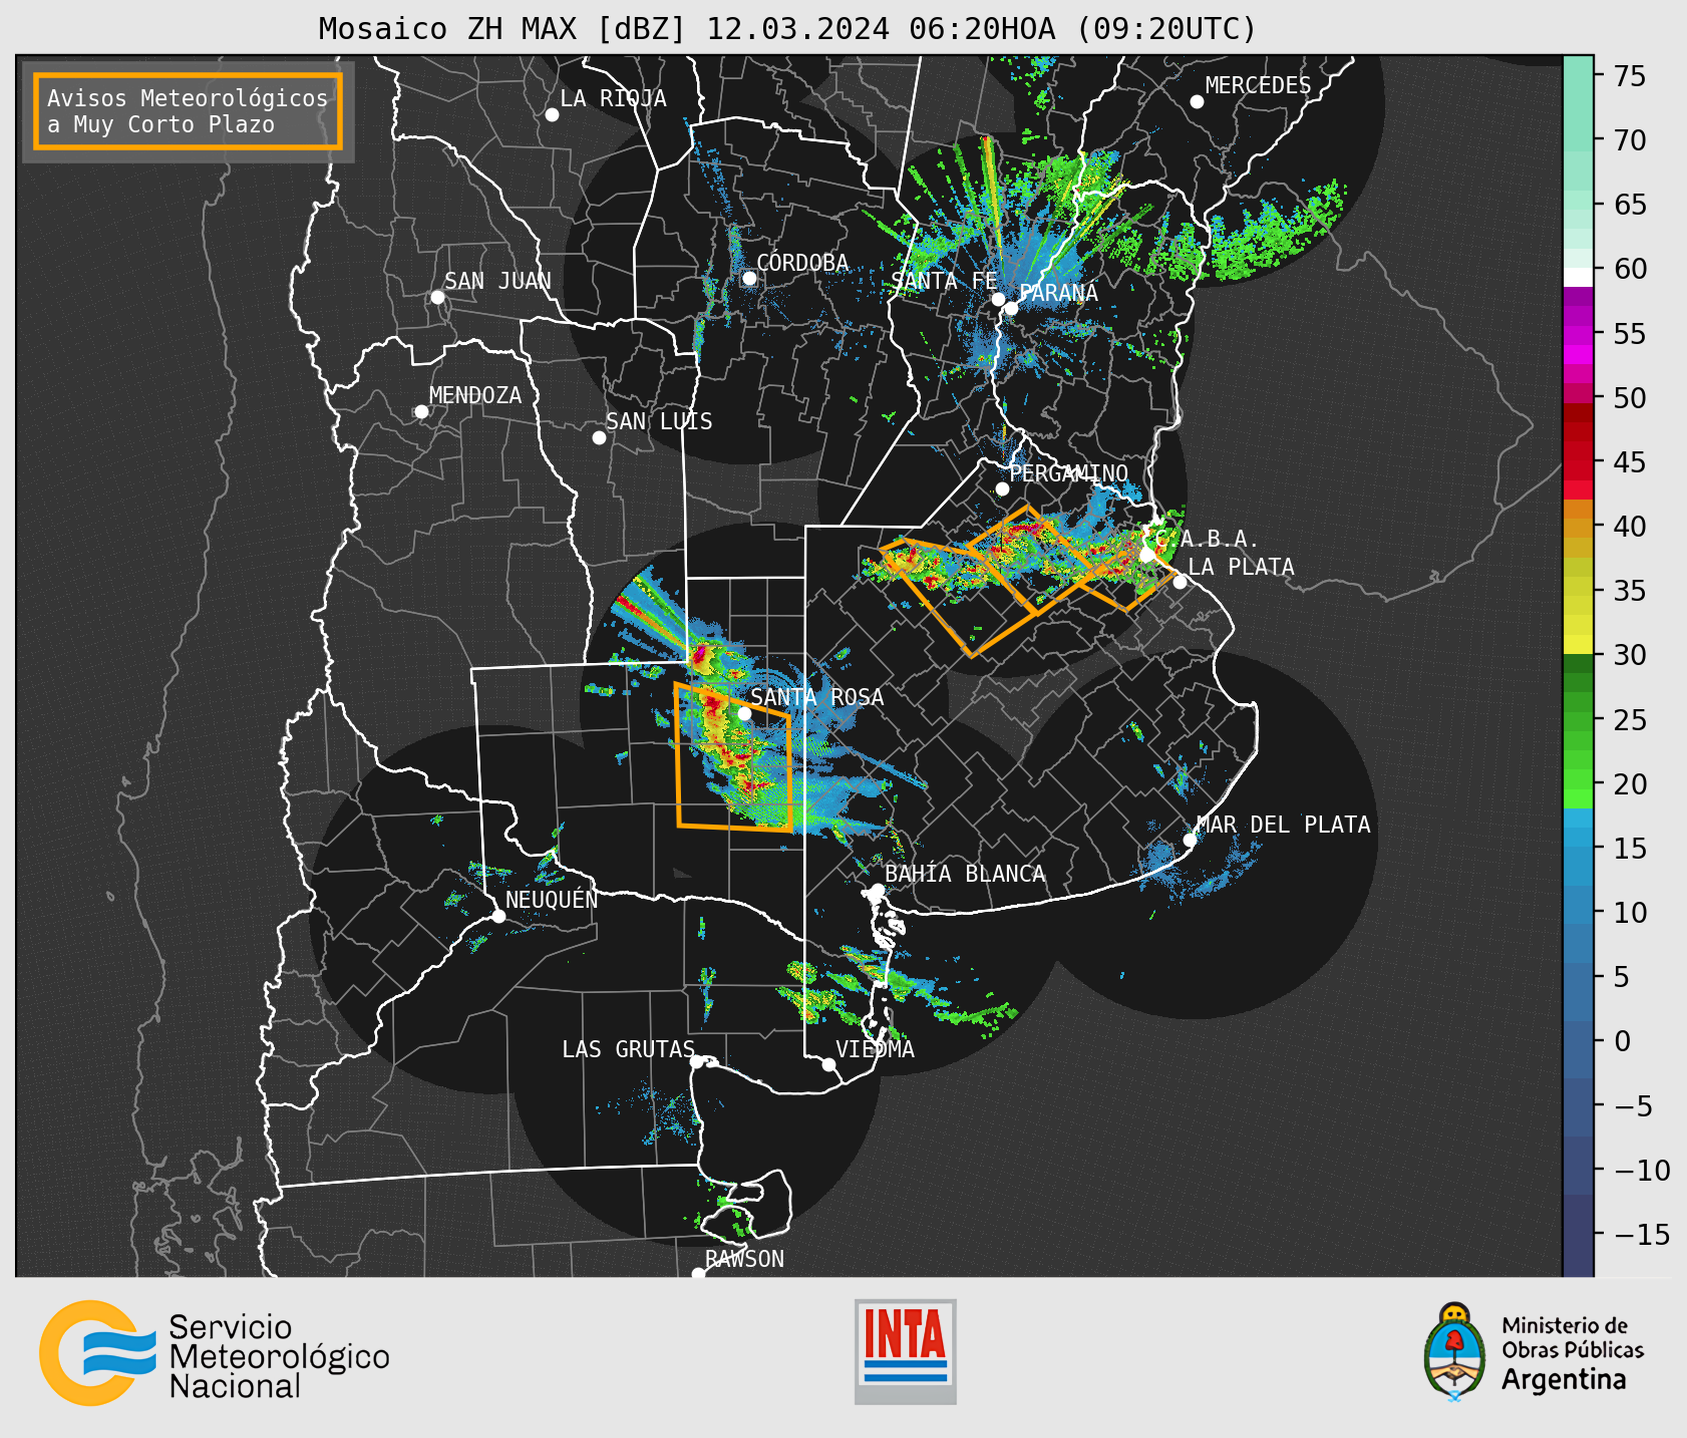This screenshot has width=1687, height=1438.
Task: Click the LA RIOJA city marker dot
Action: 552,115
